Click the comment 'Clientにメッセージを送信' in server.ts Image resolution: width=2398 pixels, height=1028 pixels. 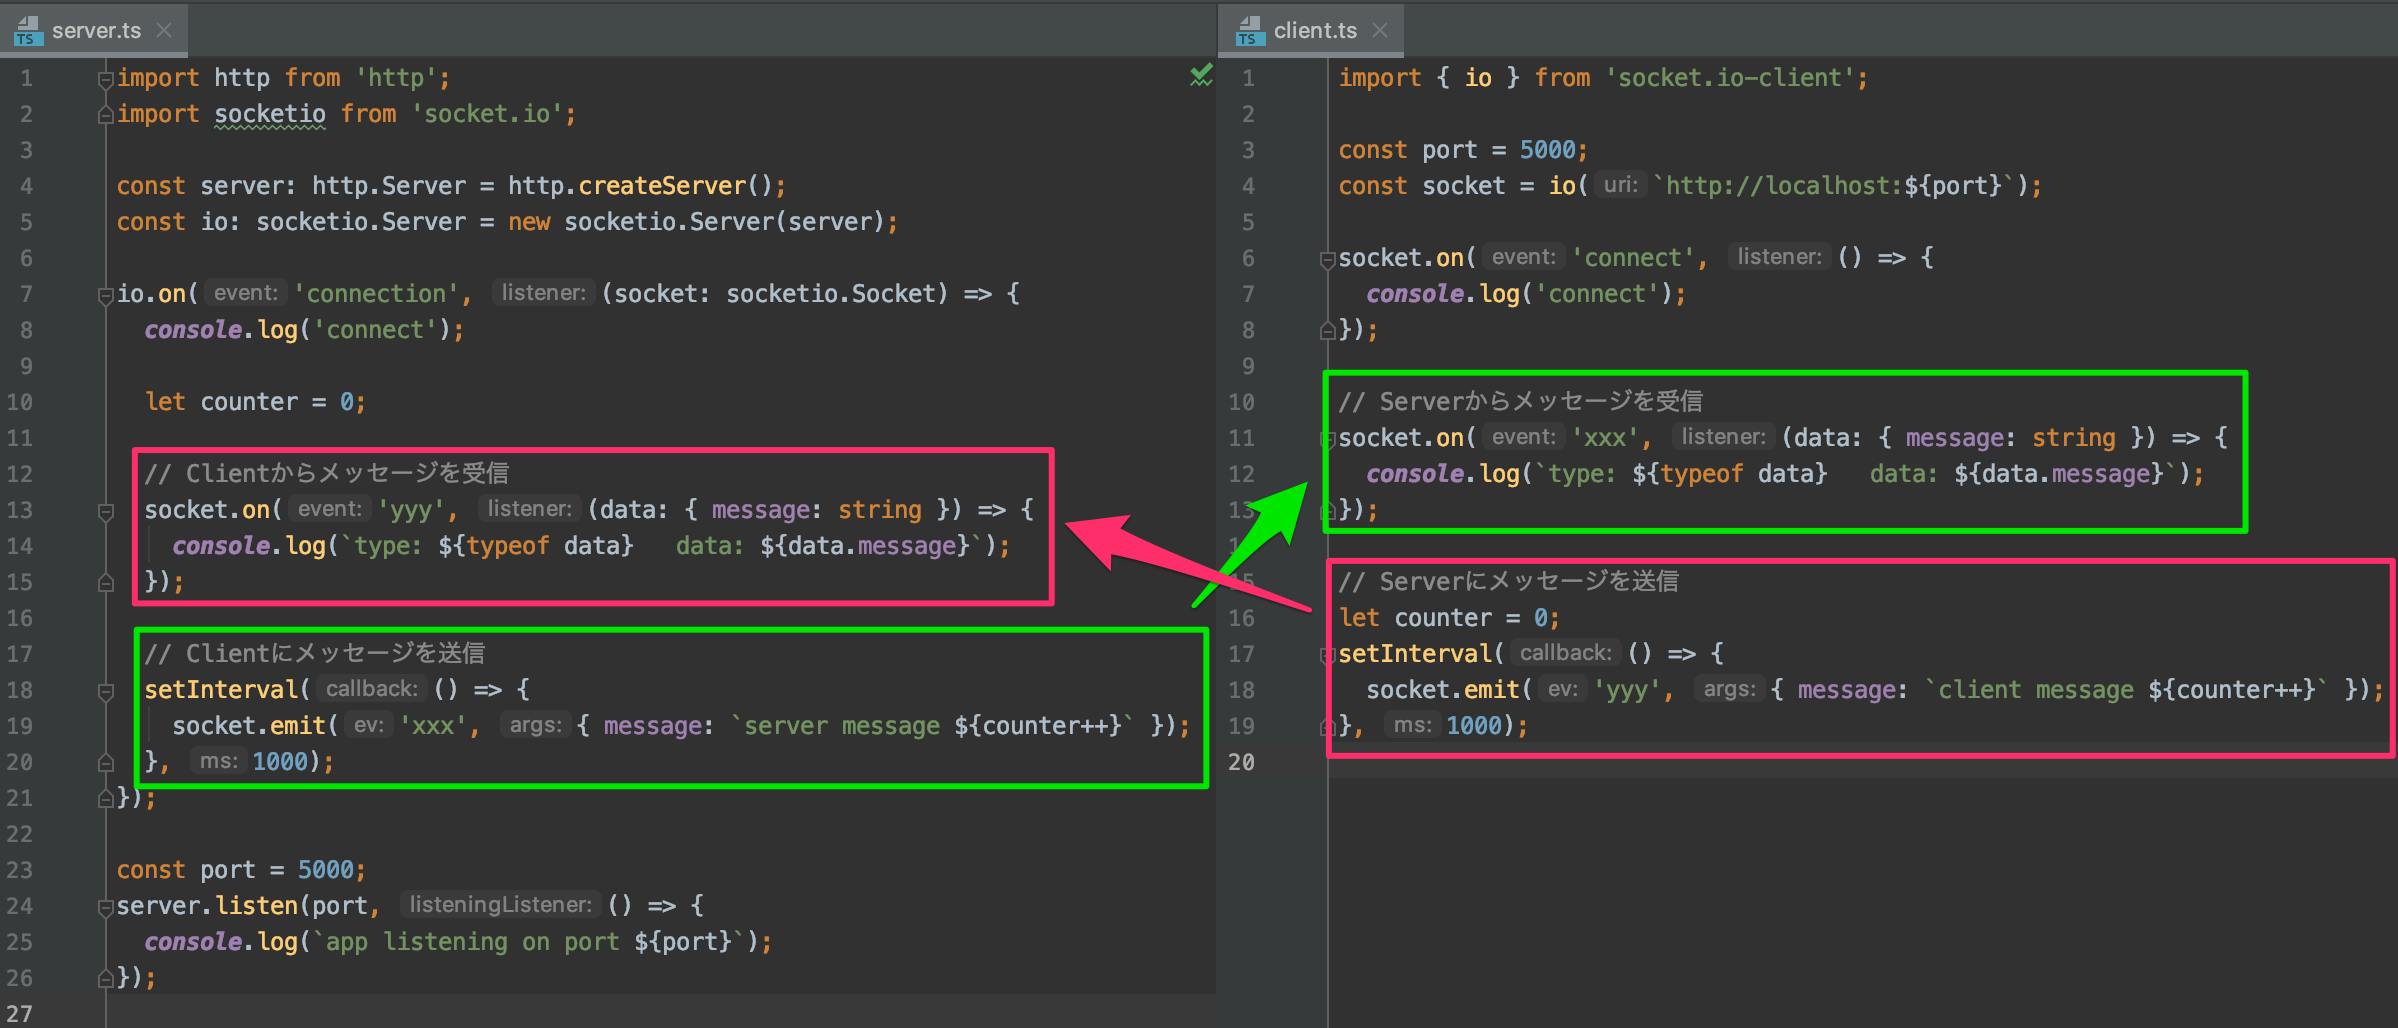tap(335, 653)
